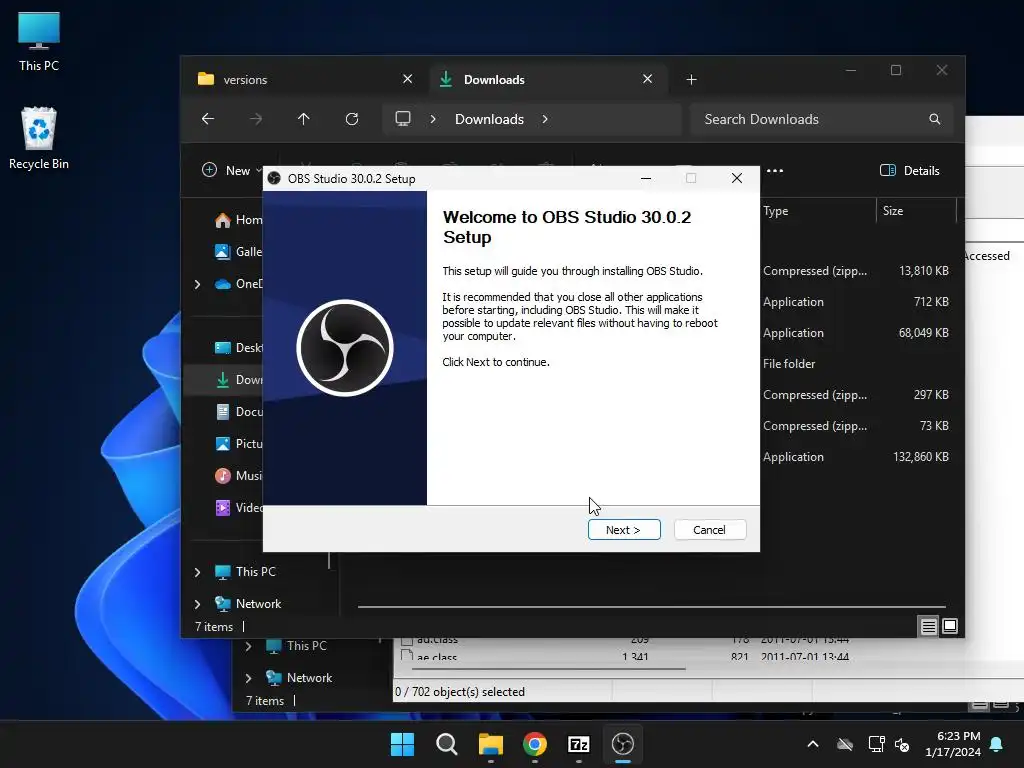
Task: Expand This PC in background Explorer window
Action: 248,646
